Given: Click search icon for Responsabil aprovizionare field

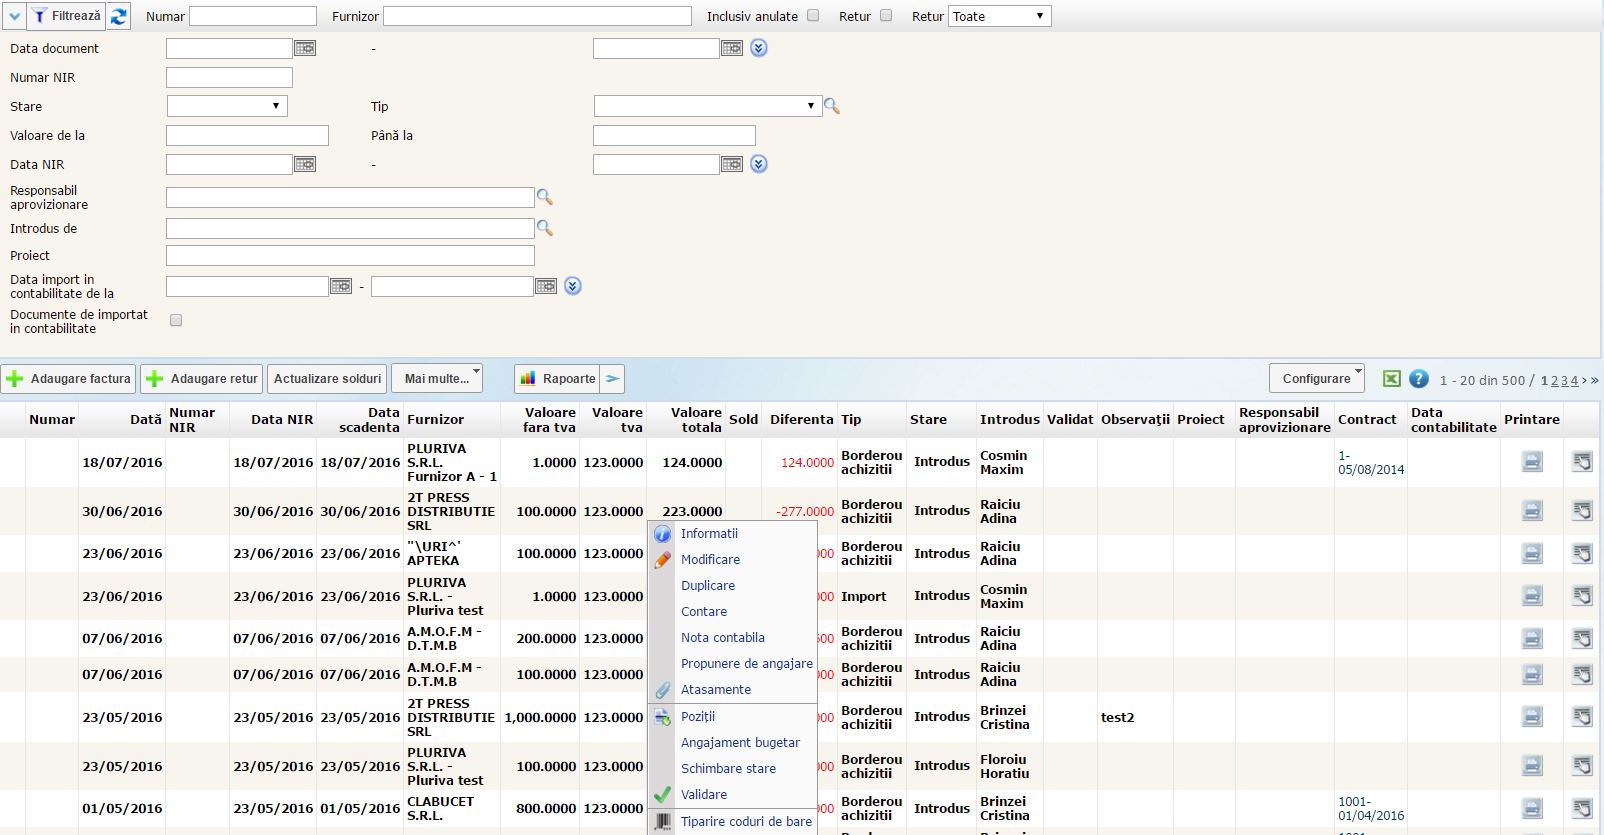Looking at the screenshot, I should [545, 197].
